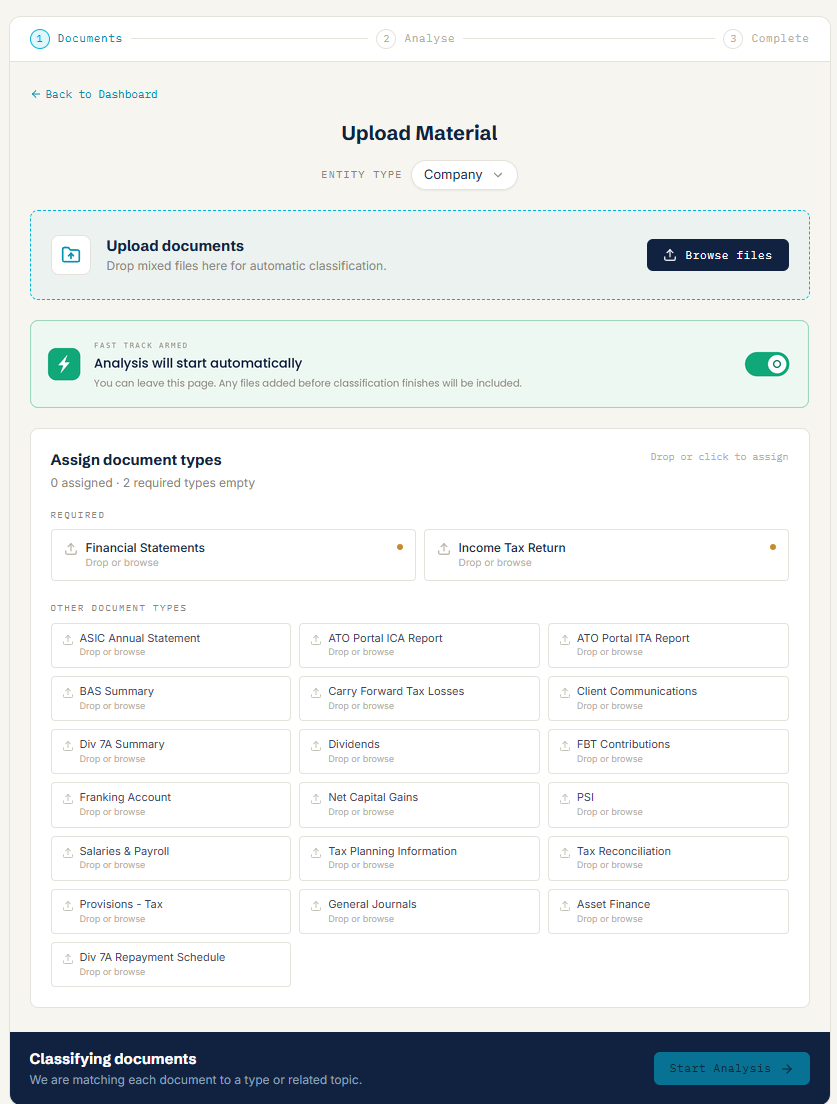Follow the Back to Dashboard link
The width and height of the screenshot is (837, 1104).
tap(94, 94)
